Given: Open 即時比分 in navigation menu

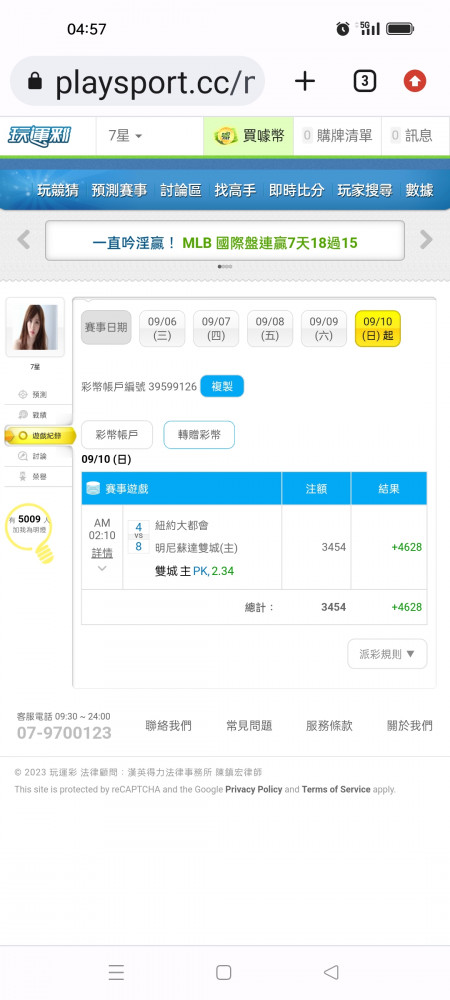Looking at the screenshot, I should pyautogui.click(x=296, y=190).
